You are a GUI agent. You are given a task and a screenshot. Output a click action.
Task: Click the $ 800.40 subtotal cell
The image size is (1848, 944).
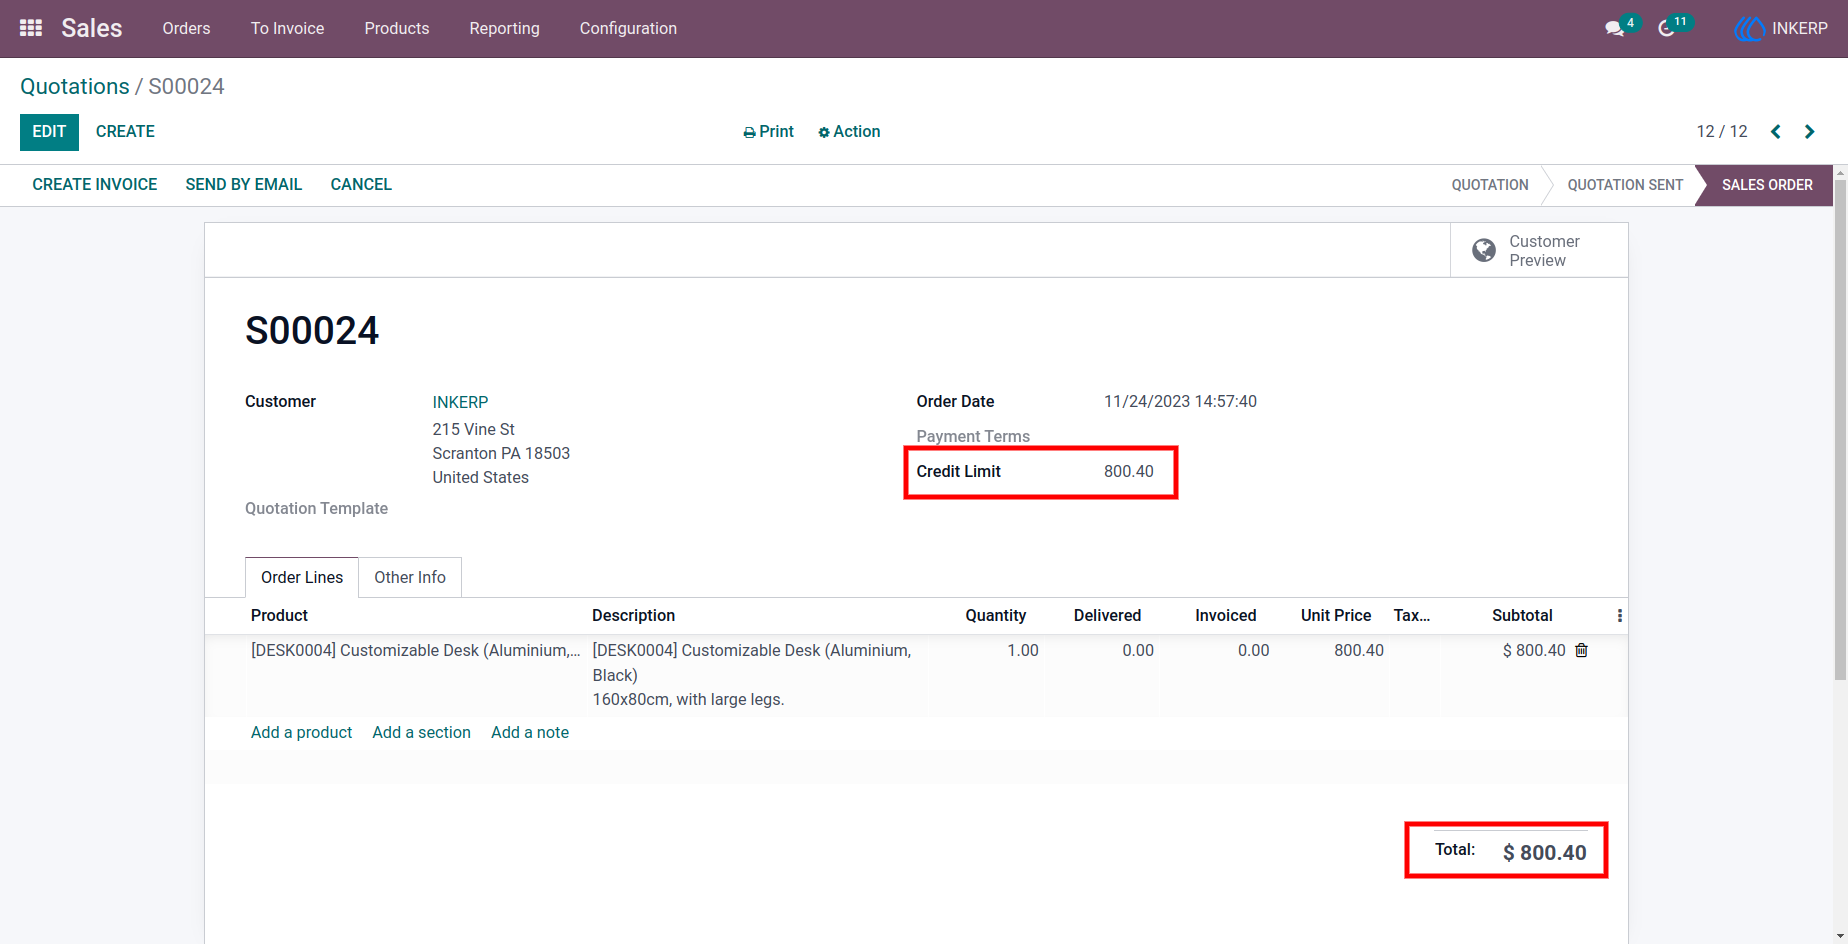click(1533, 650)
